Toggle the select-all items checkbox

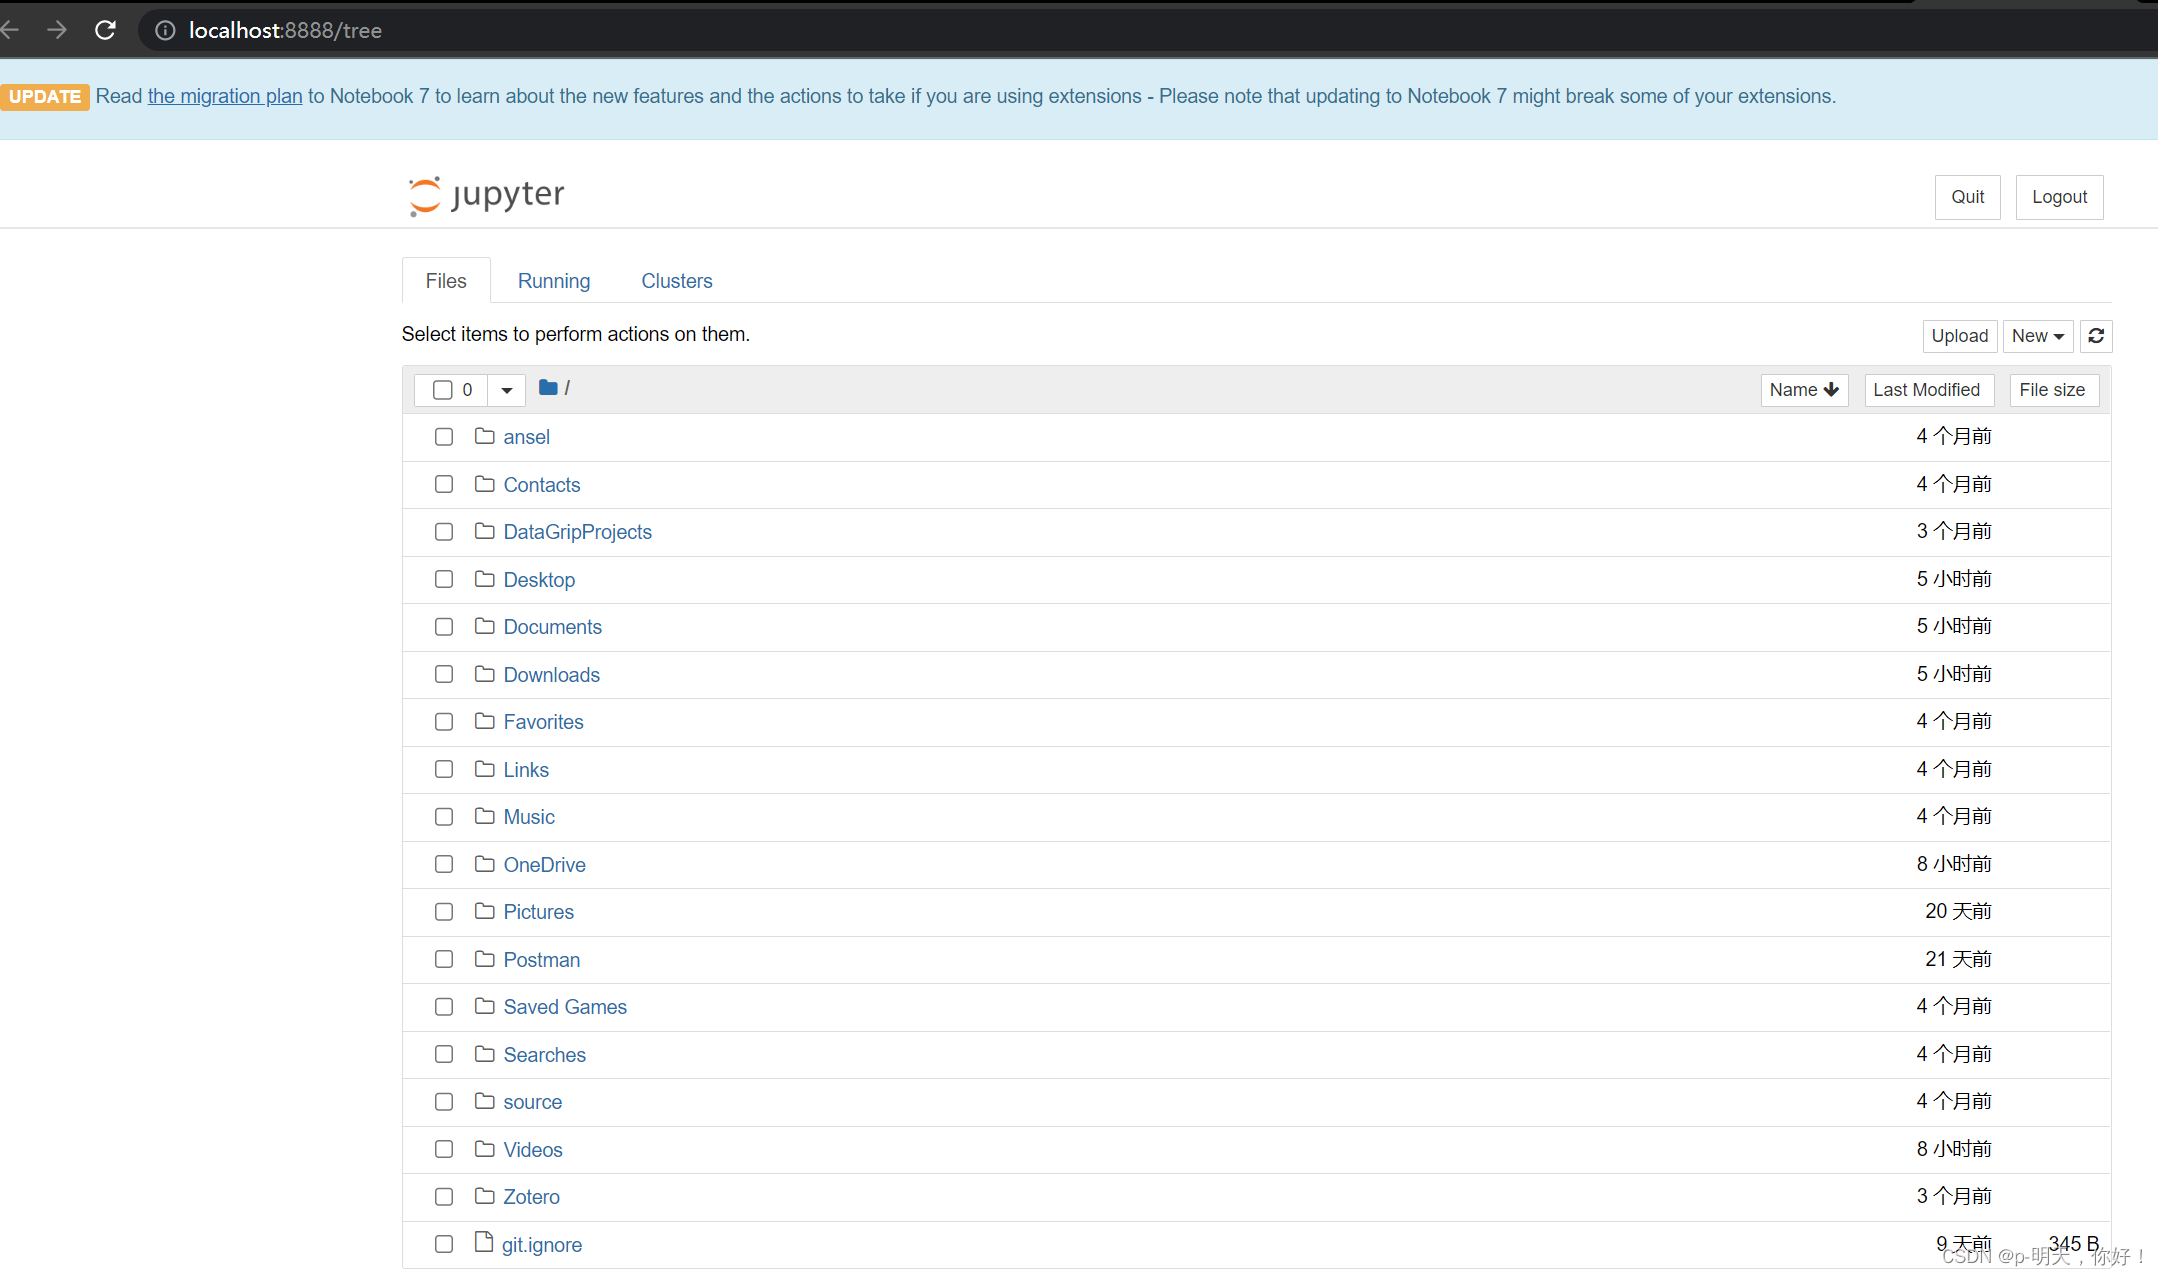(x=442, y=390)
